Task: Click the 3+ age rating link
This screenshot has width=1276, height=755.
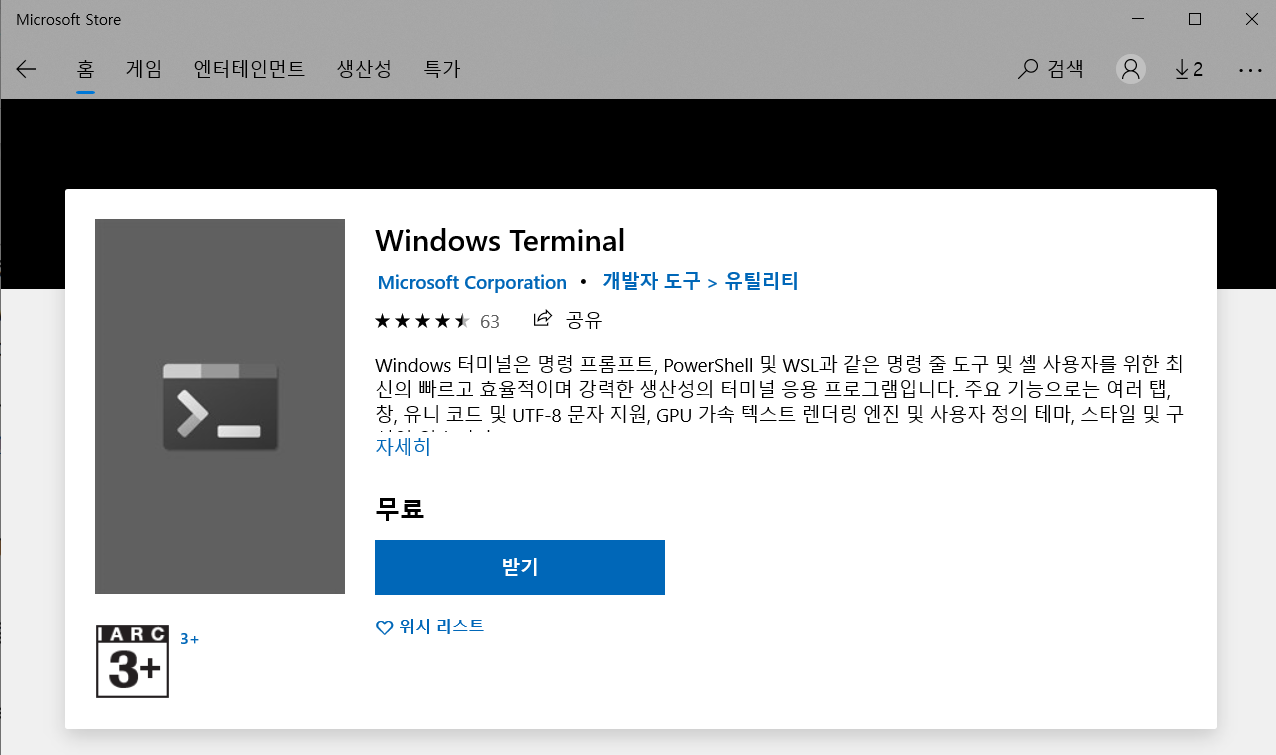Action: (x=190, y=638)
